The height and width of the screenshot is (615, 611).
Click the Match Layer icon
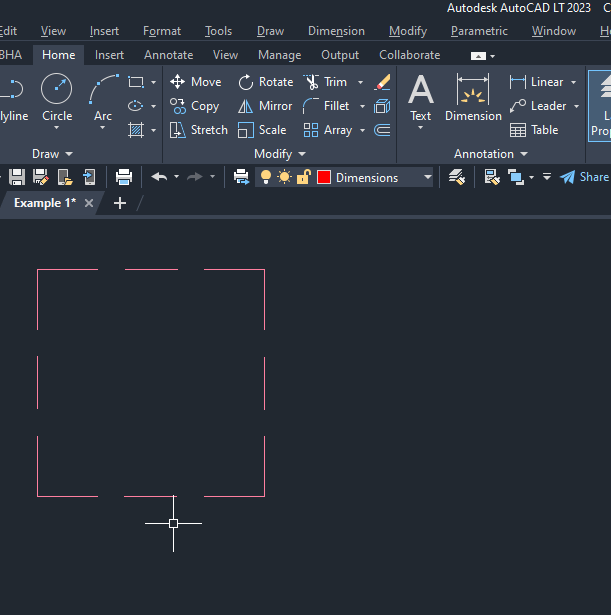(457, 177)
